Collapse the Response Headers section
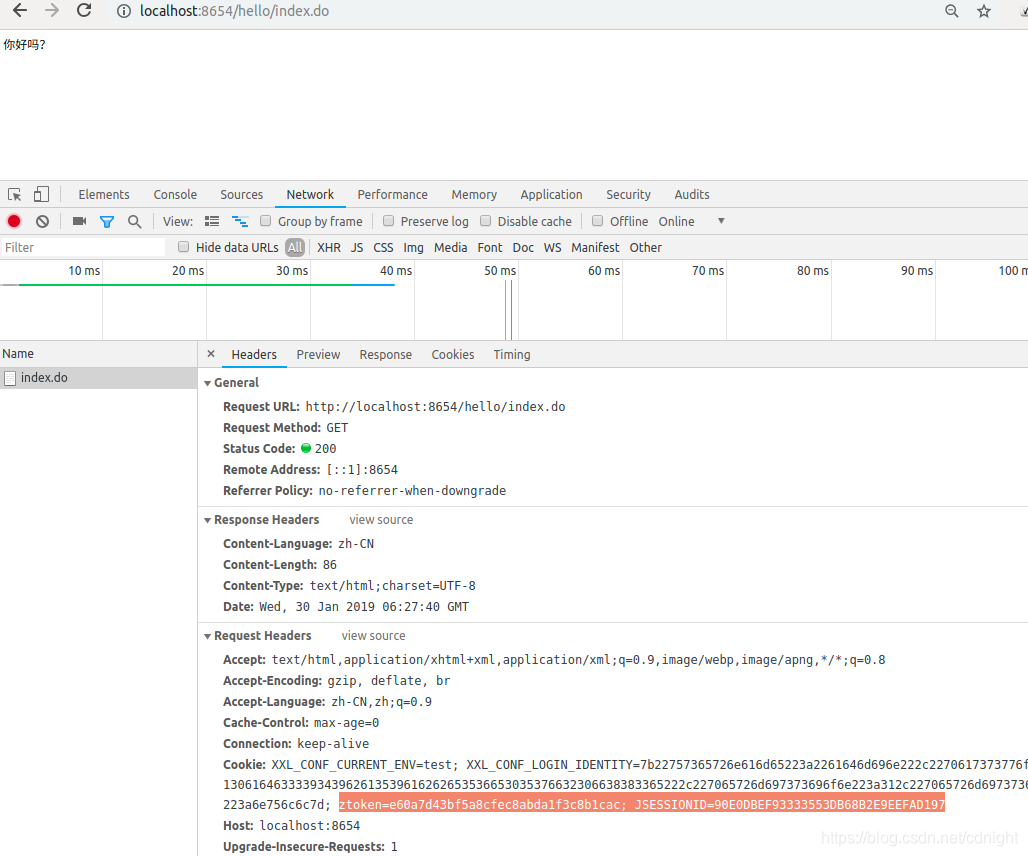The width and height of the screenshot is (1028, 856). 207,520
